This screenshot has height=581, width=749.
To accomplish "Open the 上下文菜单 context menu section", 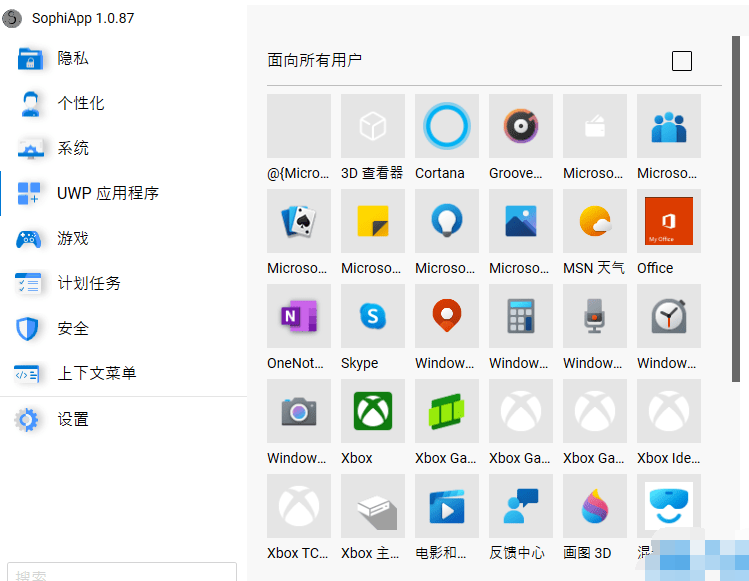I will (123, 373).
